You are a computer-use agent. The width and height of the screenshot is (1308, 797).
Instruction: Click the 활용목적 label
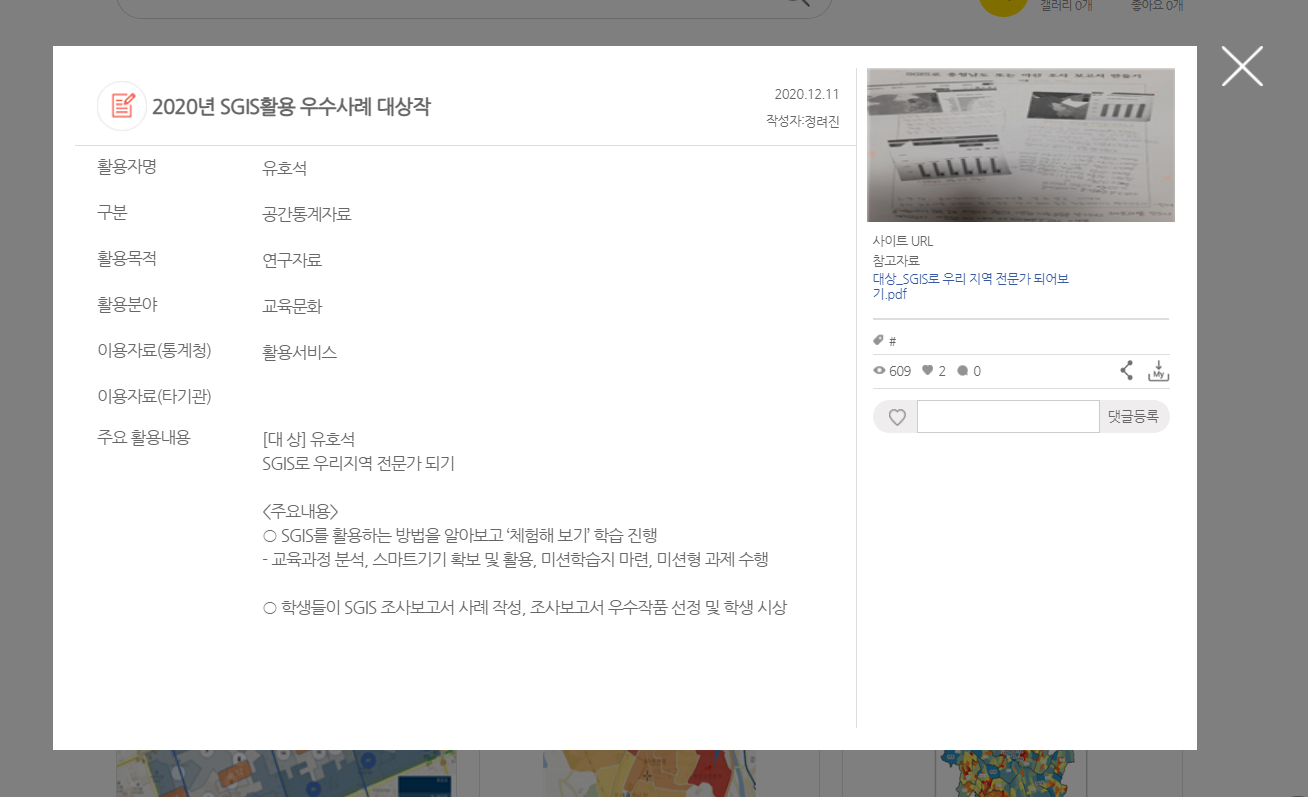point(127,259)
